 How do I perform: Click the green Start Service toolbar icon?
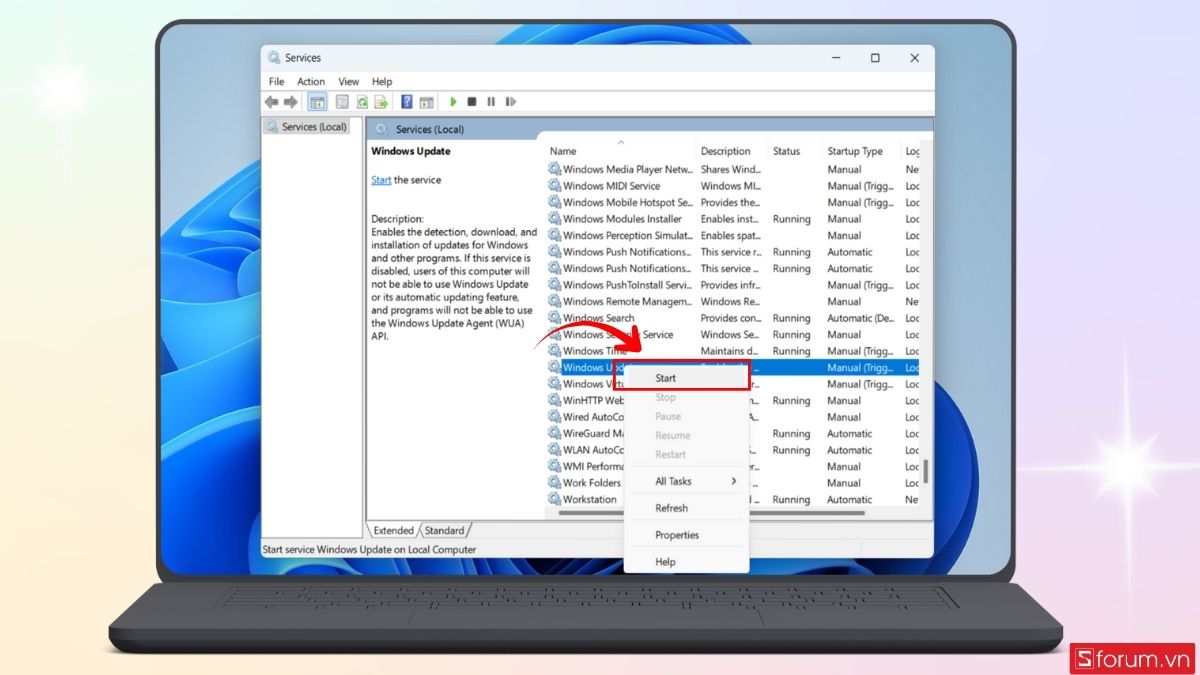tap(453, 102)
